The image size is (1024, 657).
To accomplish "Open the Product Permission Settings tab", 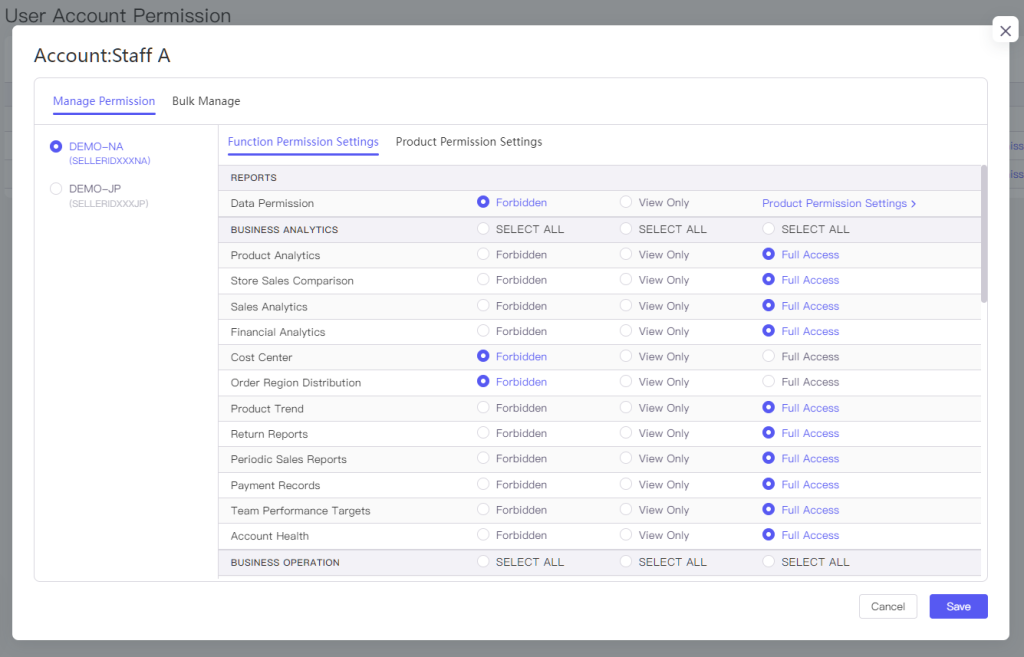I will pyautogui.click(x=469, y=142).
